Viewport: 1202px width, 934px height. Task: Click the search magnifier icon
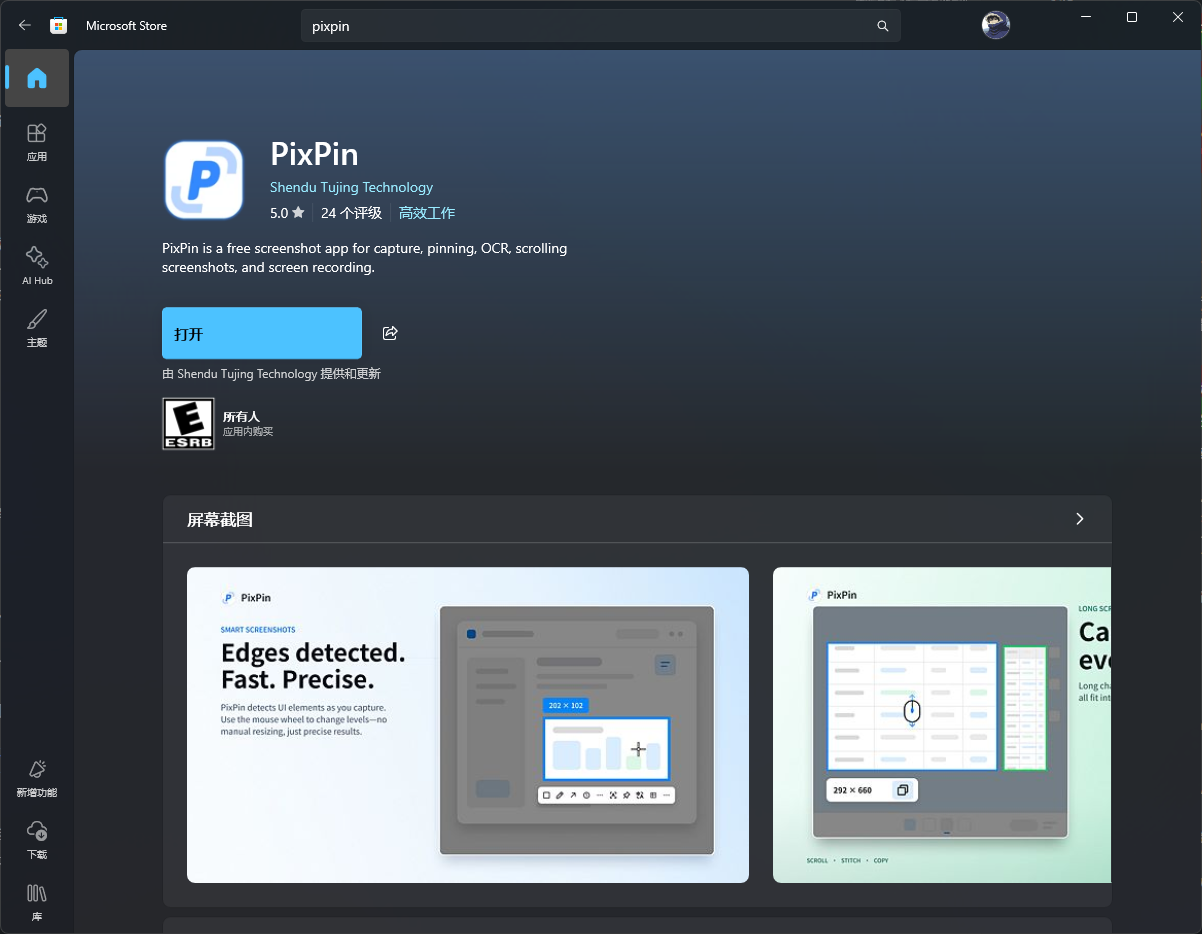coord(883,27)
